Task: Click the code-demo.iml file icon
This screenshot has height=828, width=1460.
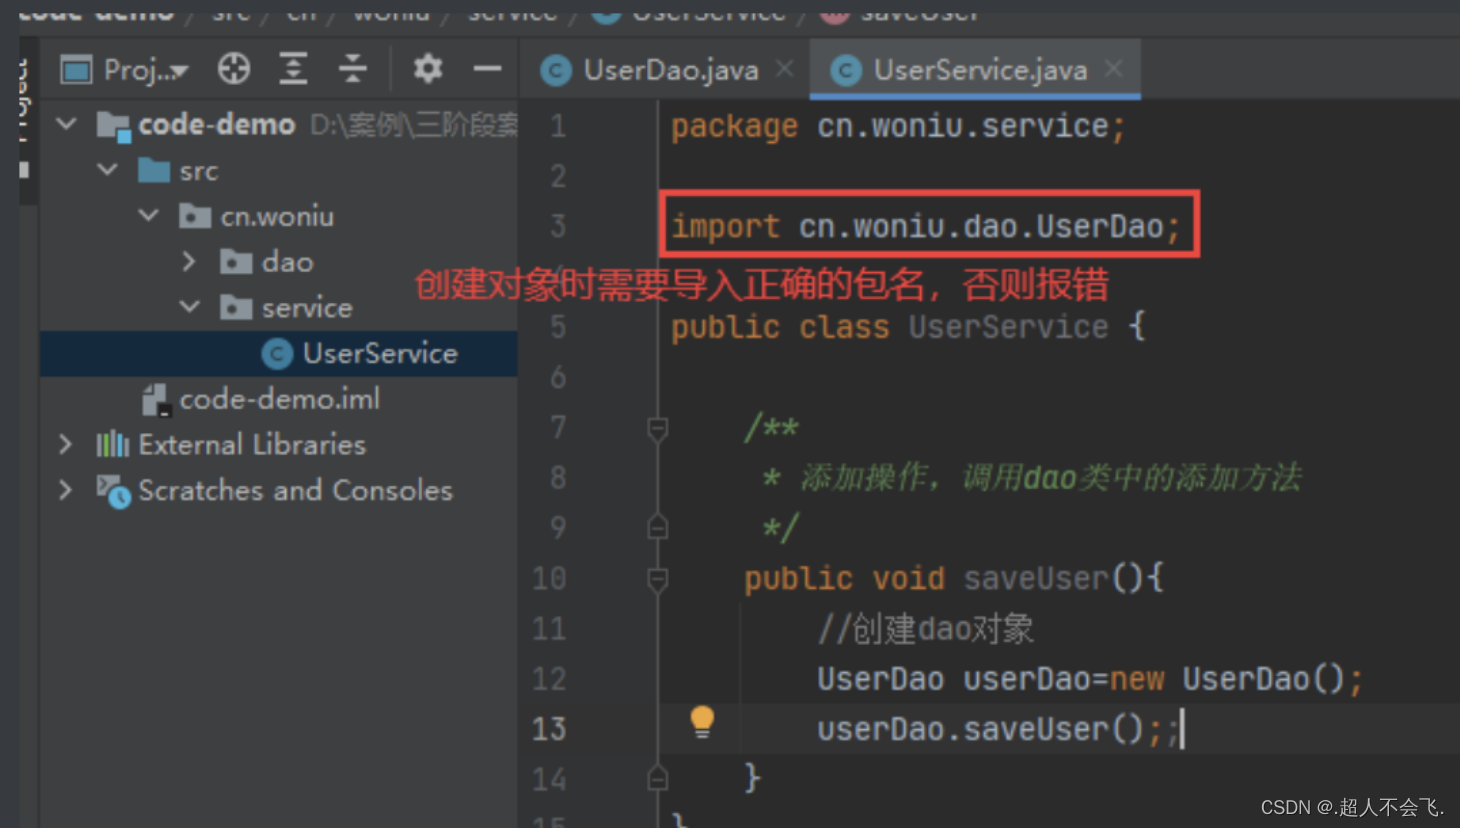Action: (155, 400)
